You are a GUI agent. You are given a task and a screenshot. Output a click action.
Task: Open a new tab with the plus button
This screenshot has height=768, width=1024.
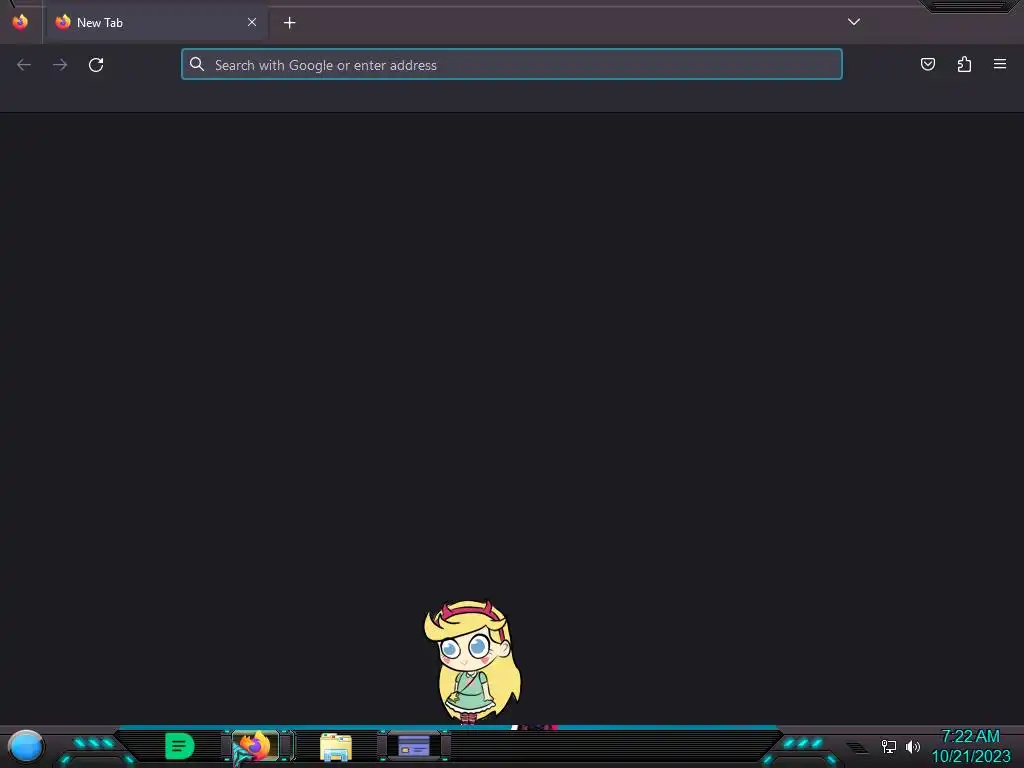point(289,23)
